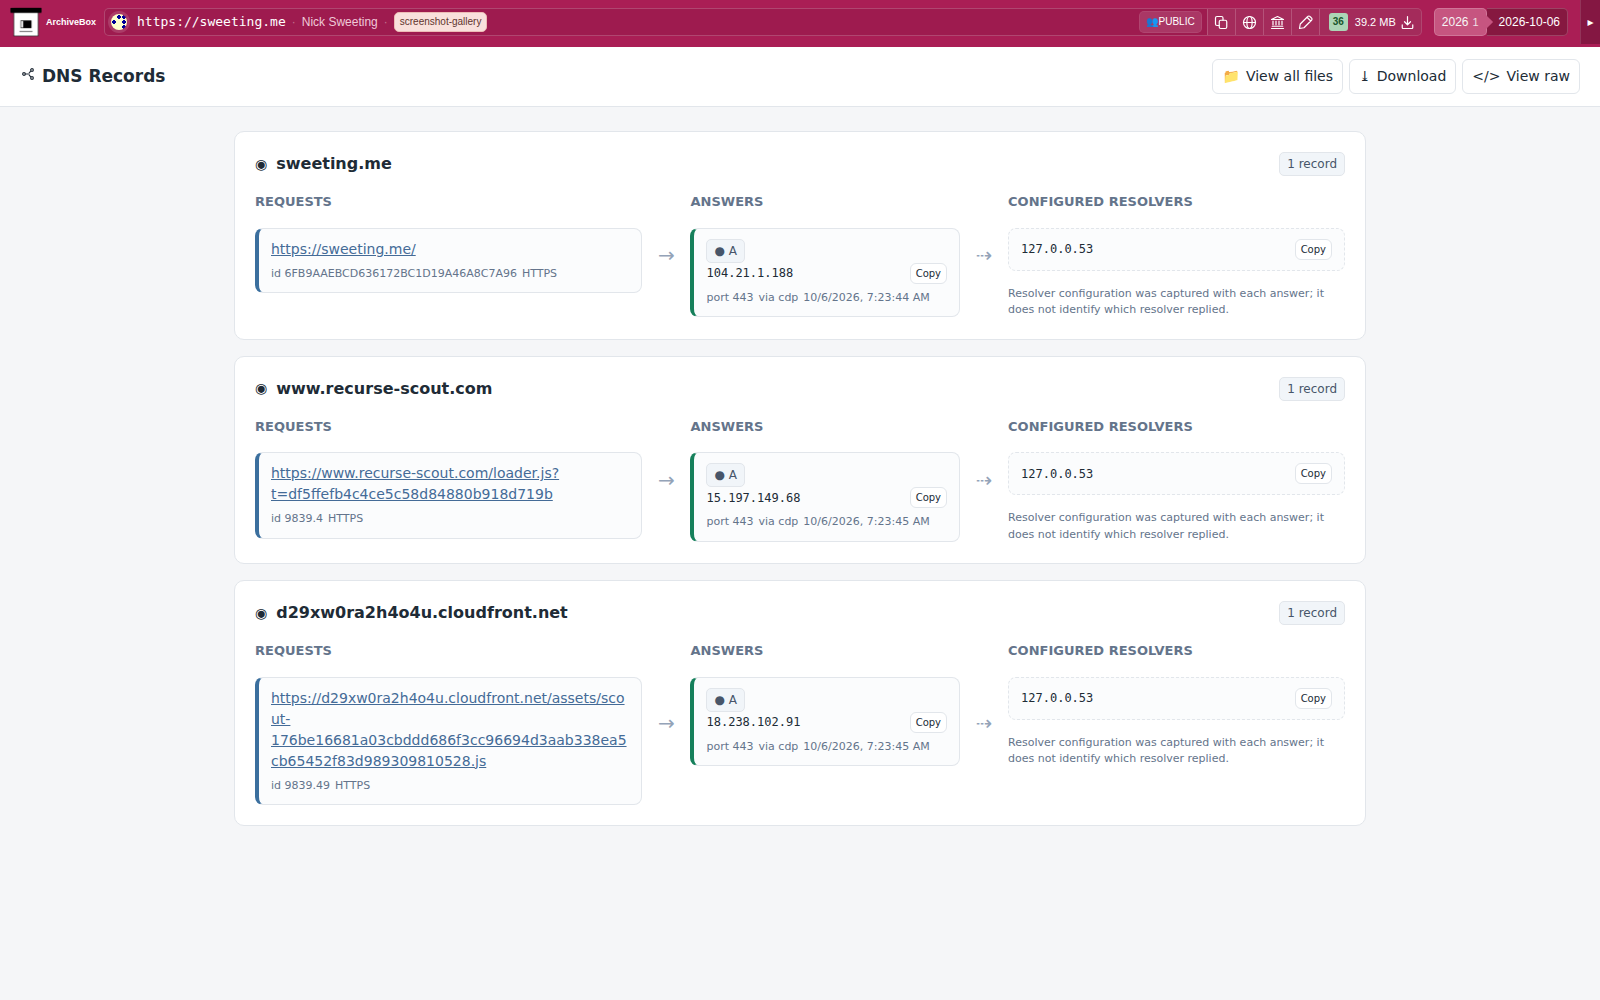The width and height of the screenshot is (1600, 1000).
Task: Click the green 36 files badge
Action: coord(1338,22)
